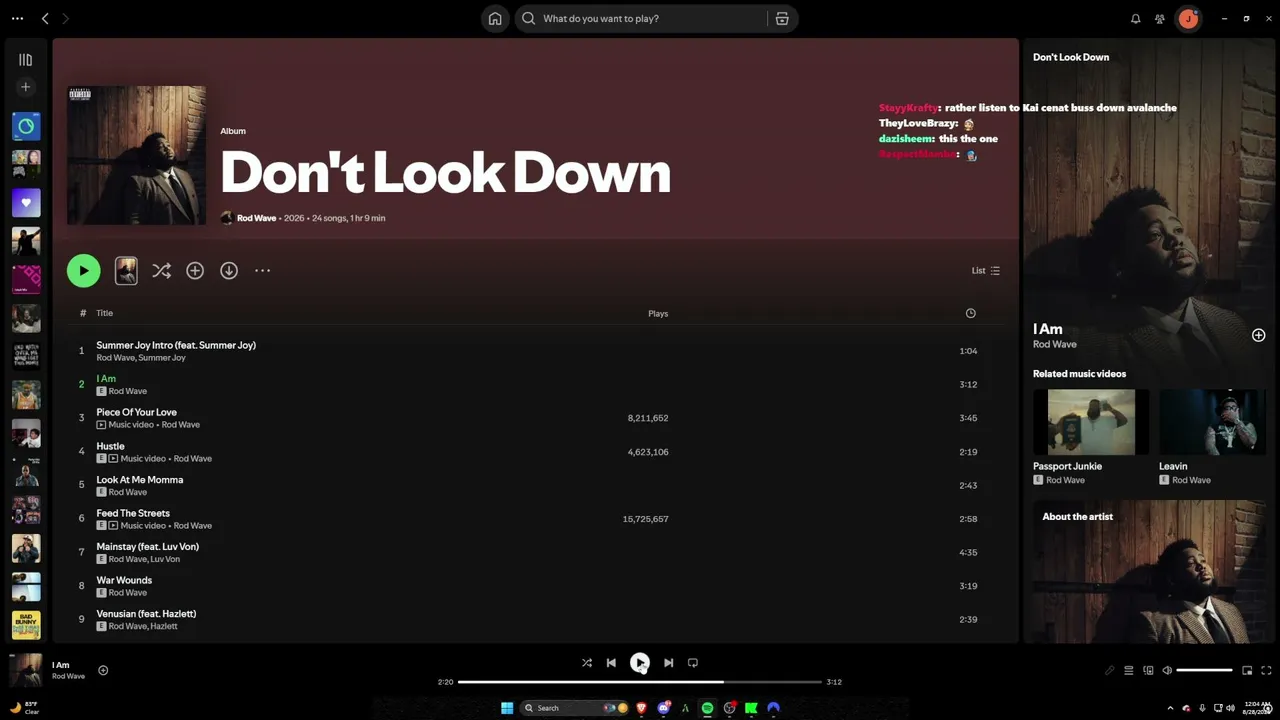1280x720 pixels.
Task: Open Summer Joy artist link on track 1
Action: [x=162, y=358]
